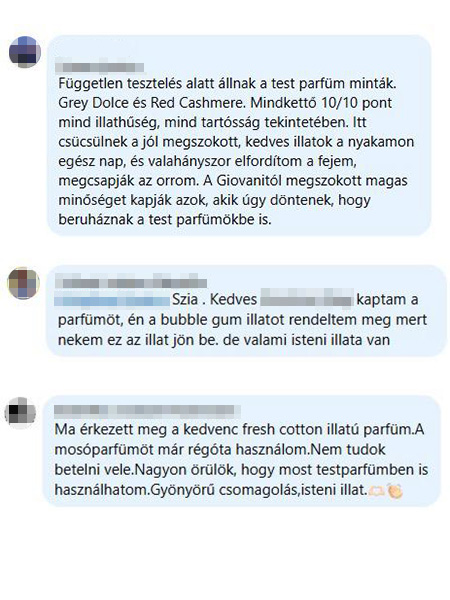
Task: Click the '10/10 pont' rating text
Action: click(357, 103)
